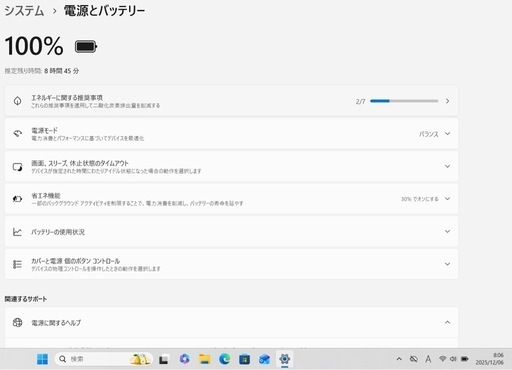Viewport: 512px width, 370px height.
Task: Click right arrow on energy recommendations row
Action: pos(447,101)
